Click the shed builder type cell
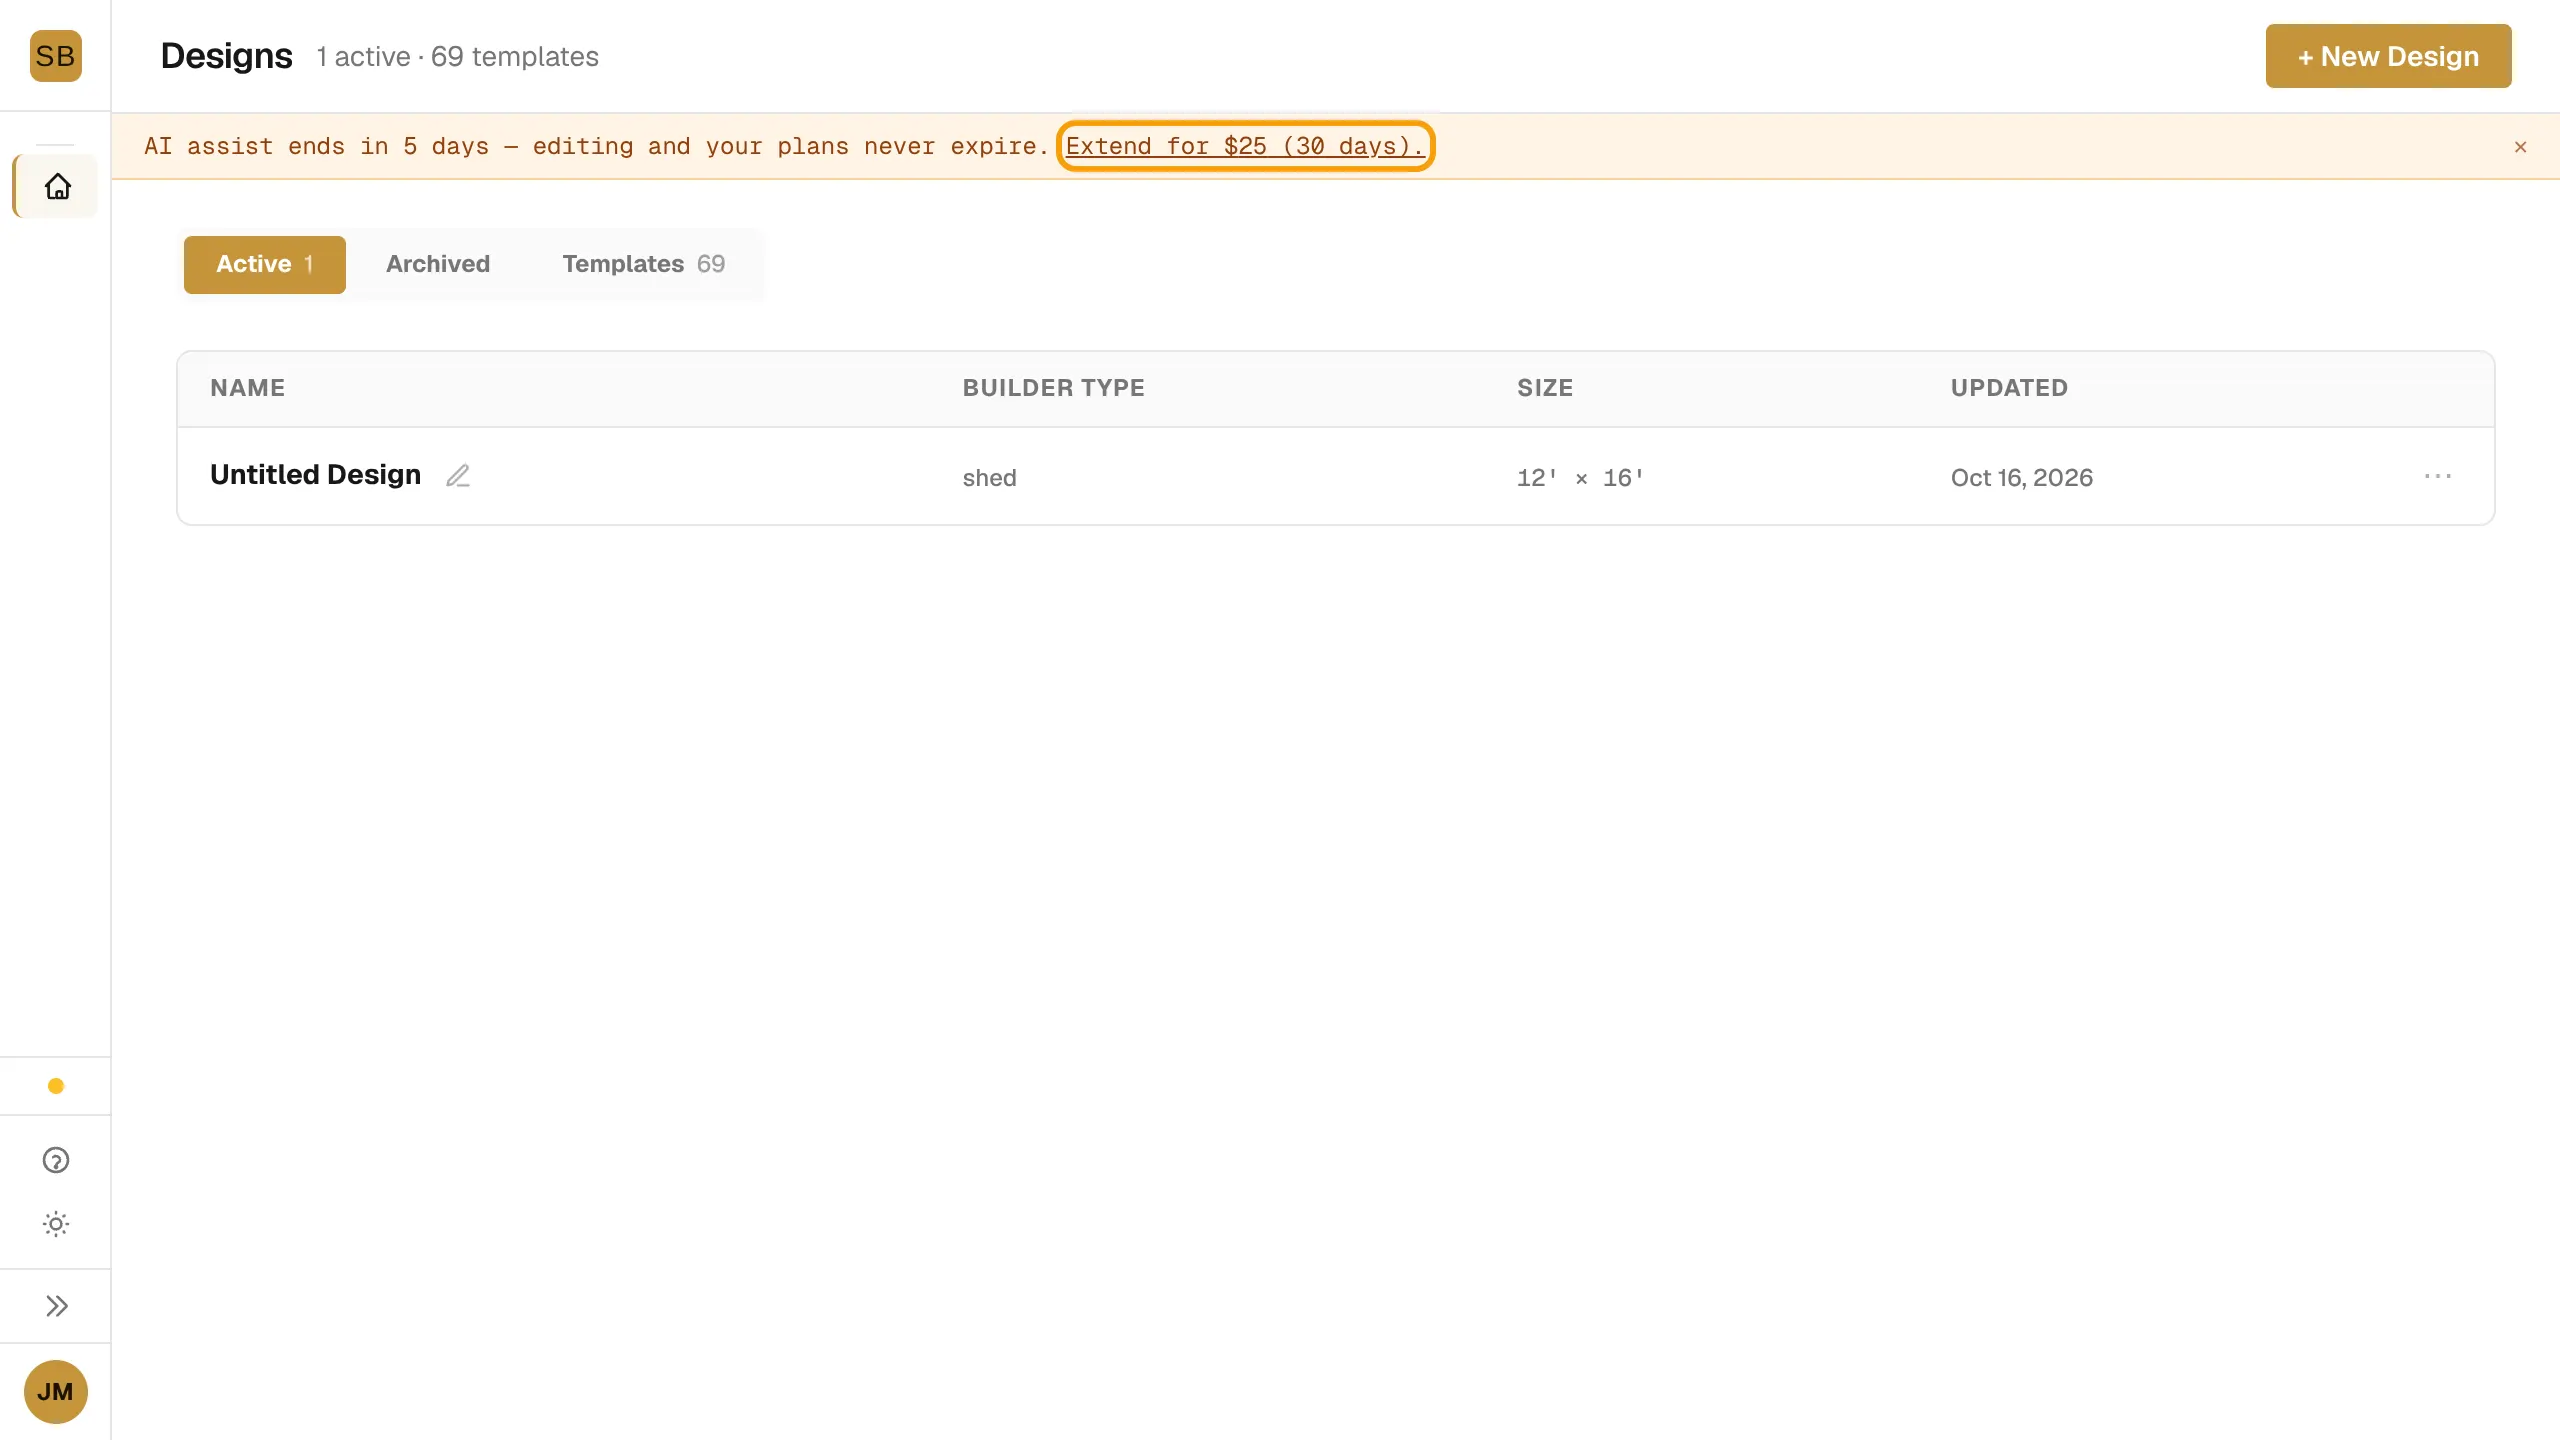The height and width of the screenshot is (1440, 2560). [989, 478]
